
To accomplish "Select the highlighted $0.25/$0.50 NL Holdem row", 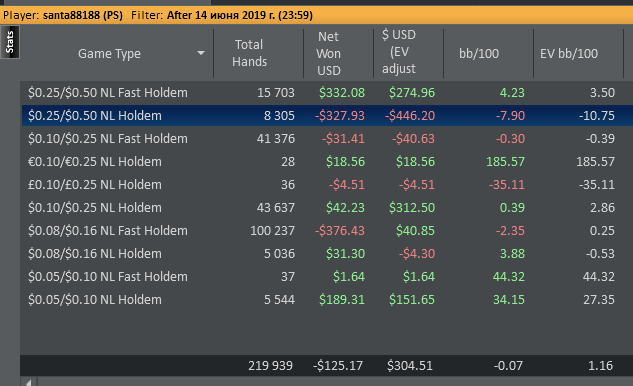I will point(327,115).
